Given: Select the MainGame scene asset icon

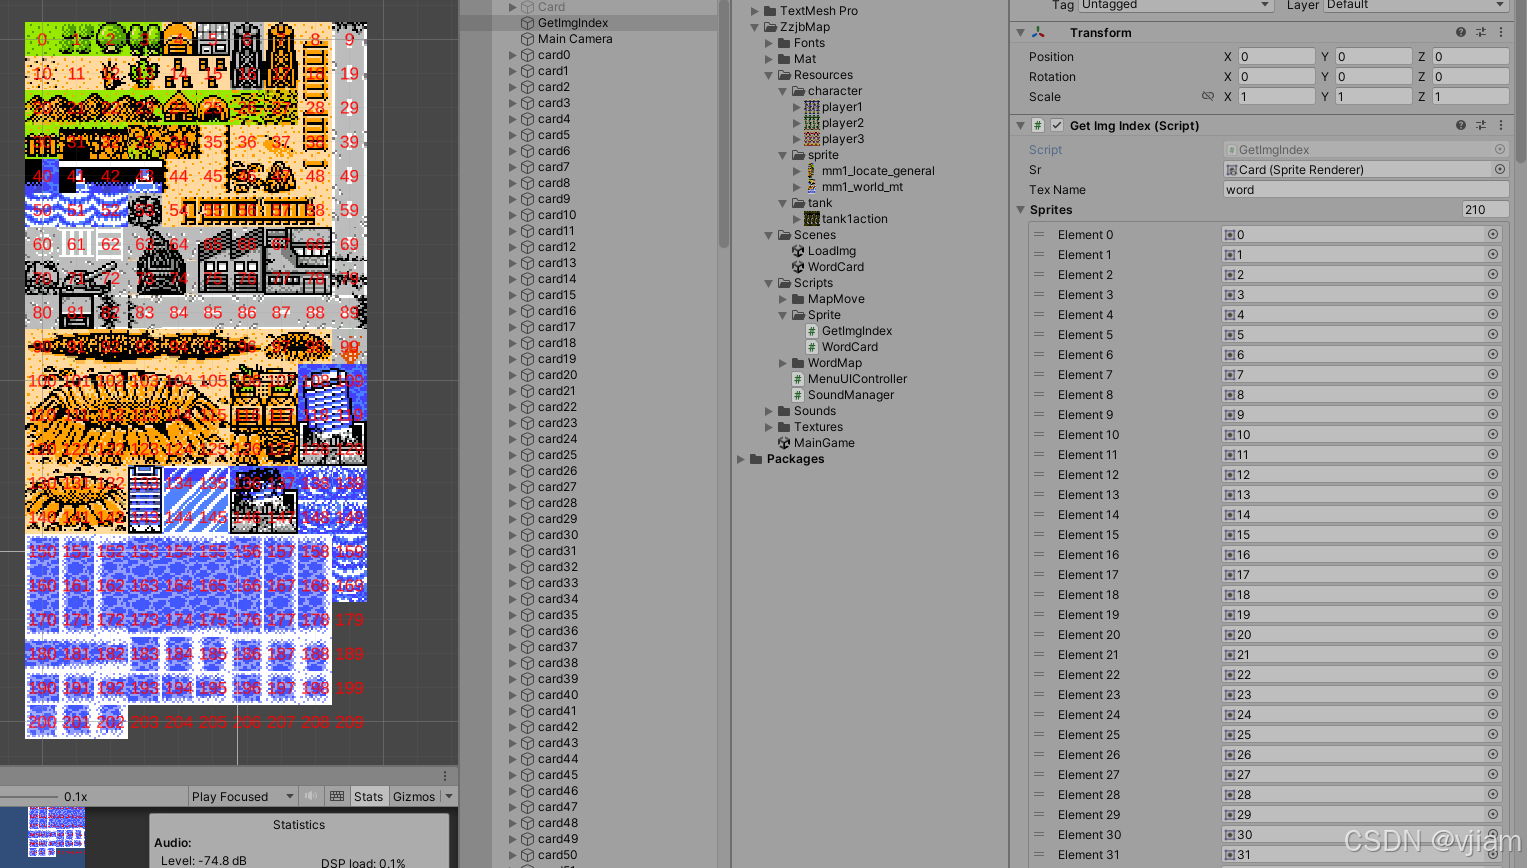Looking at the screenshot, I should (x=784, y=443).
